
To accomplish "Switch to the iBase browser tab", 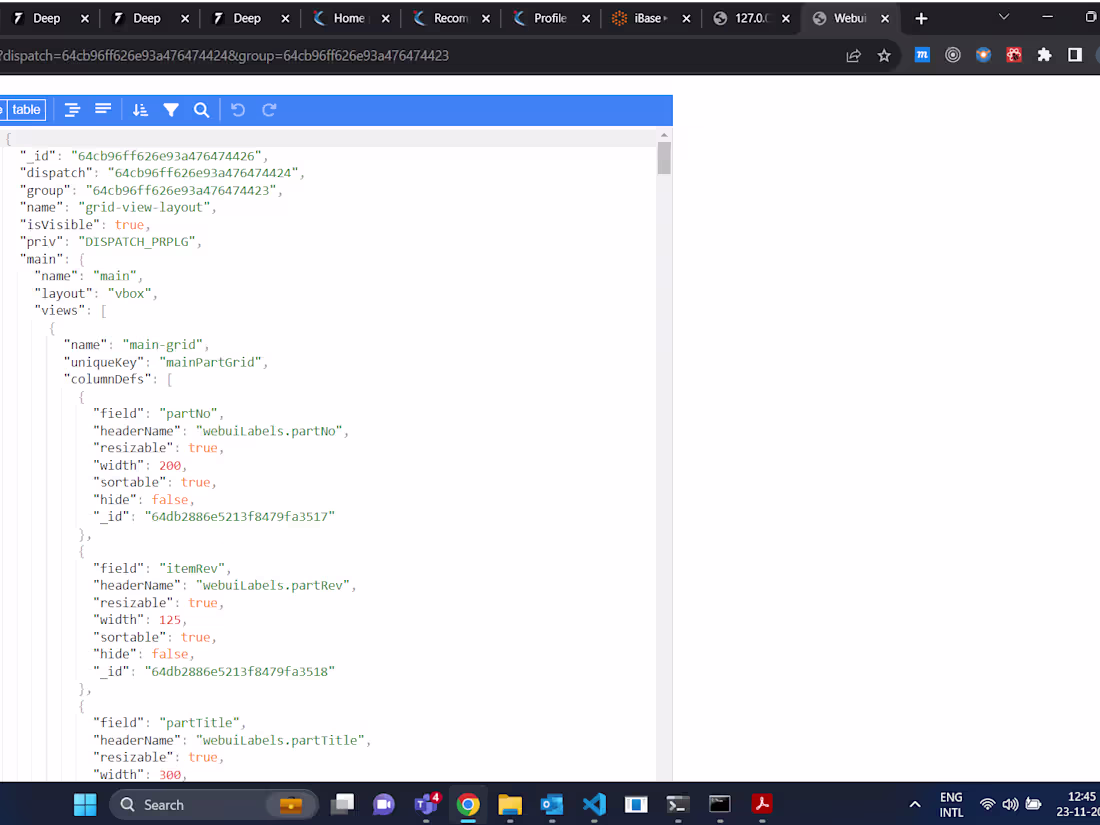I will (643, 17).
